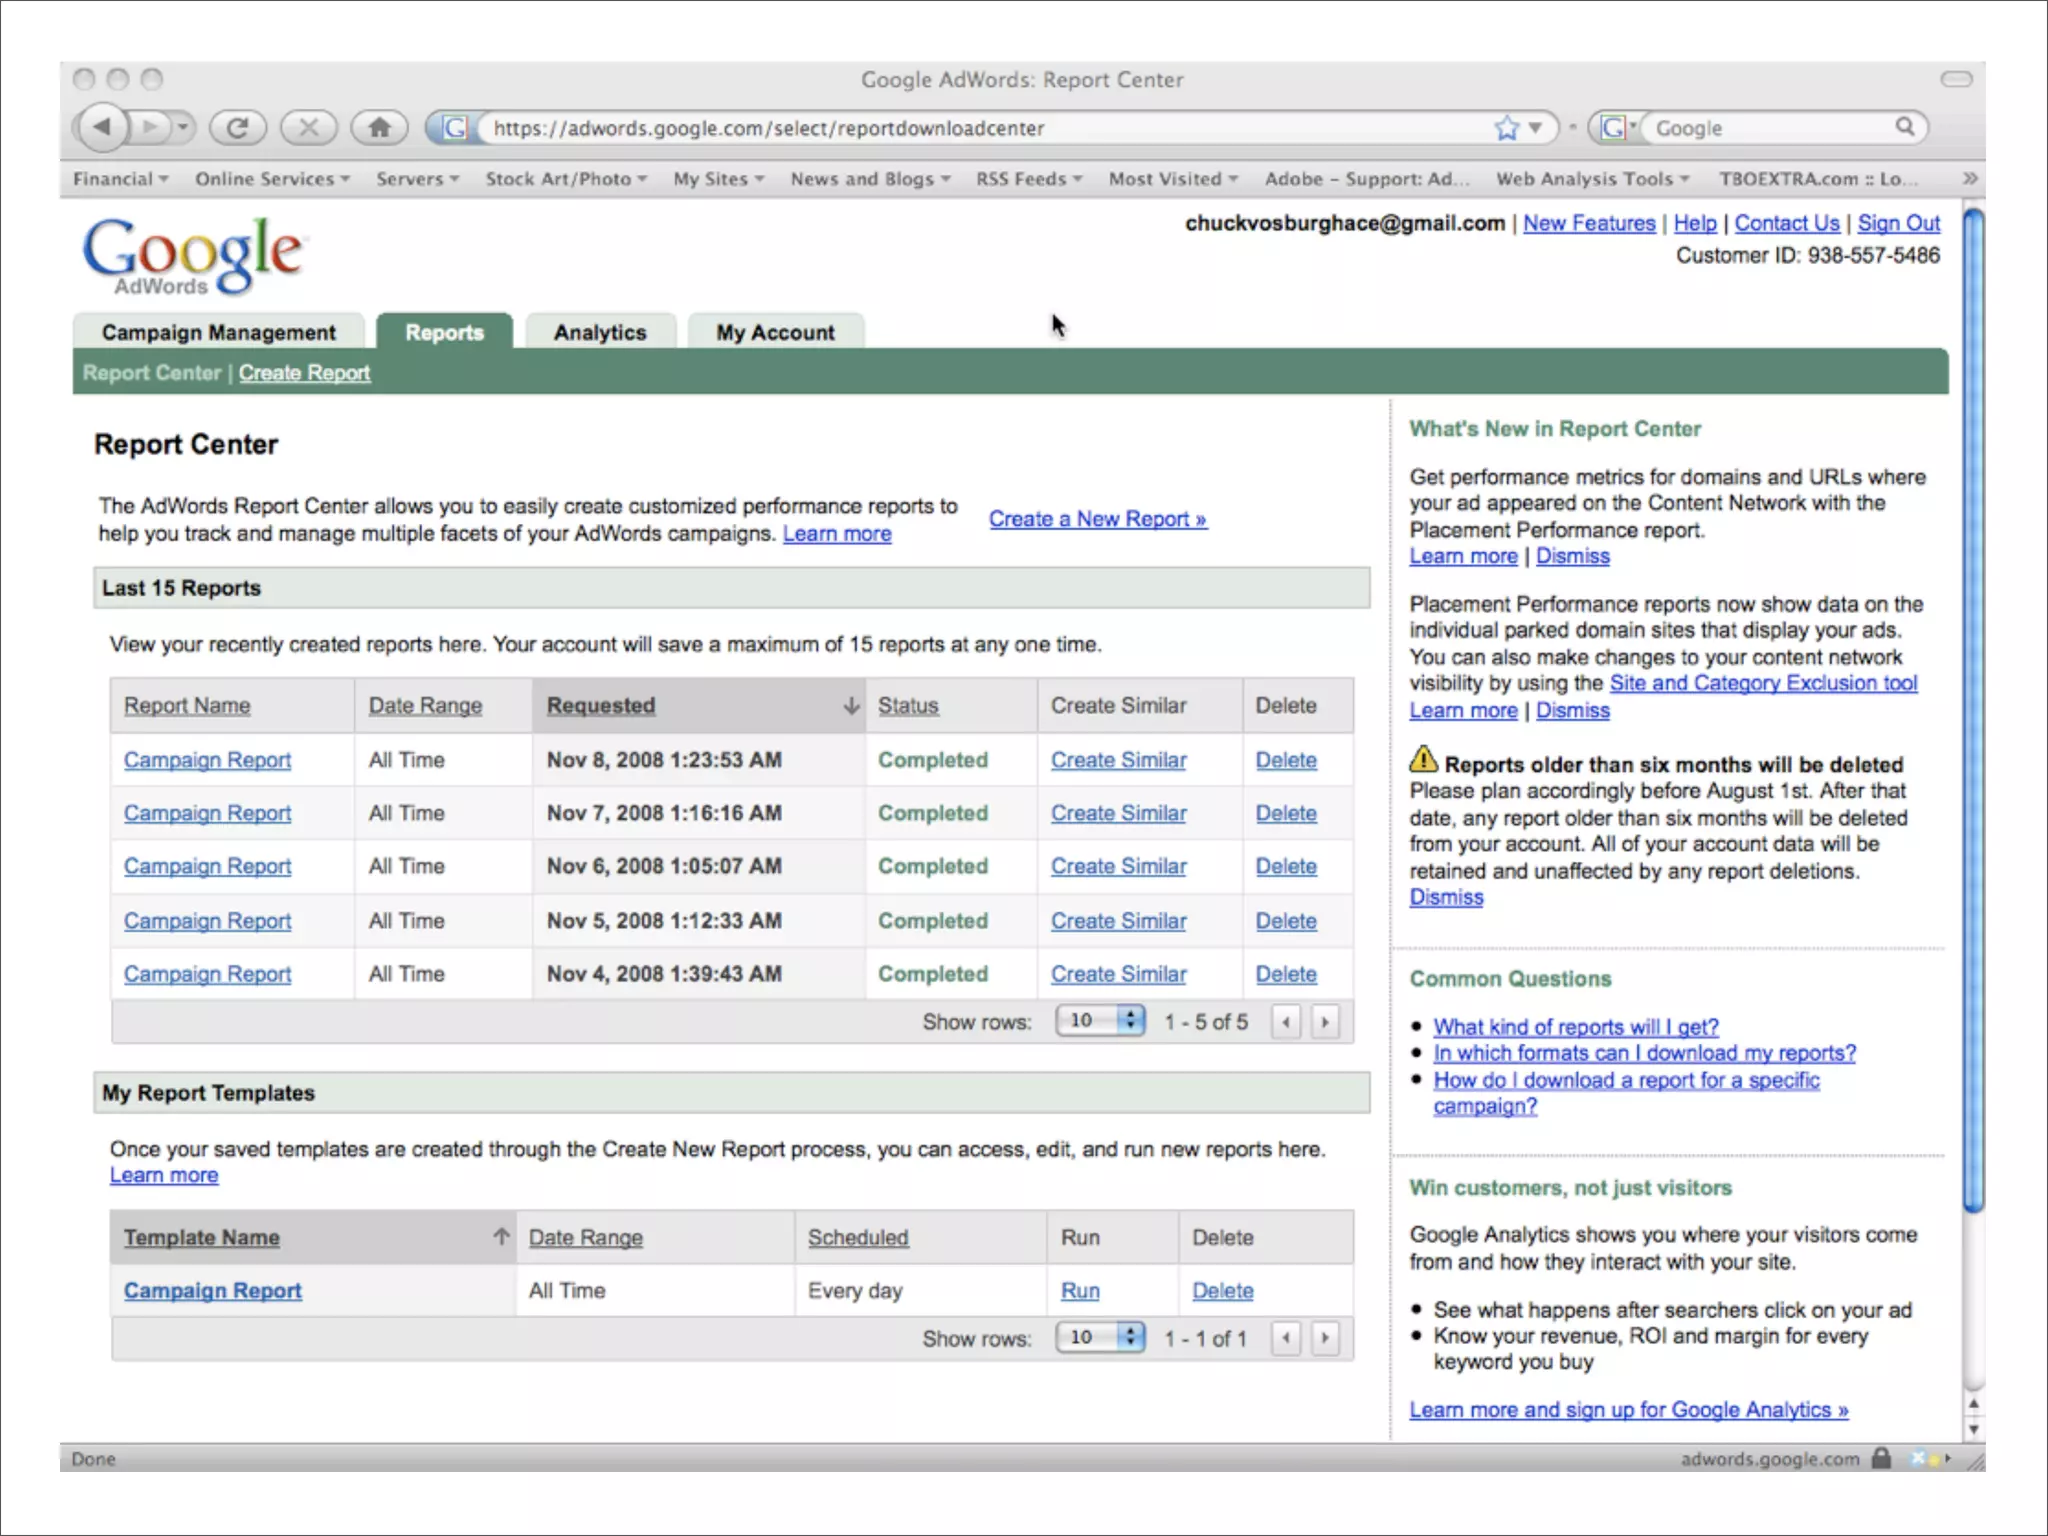Click the padlock security icon in the status bar
The width and height of the screenshot is (2048, 1536).
tap(1881, 1458)
